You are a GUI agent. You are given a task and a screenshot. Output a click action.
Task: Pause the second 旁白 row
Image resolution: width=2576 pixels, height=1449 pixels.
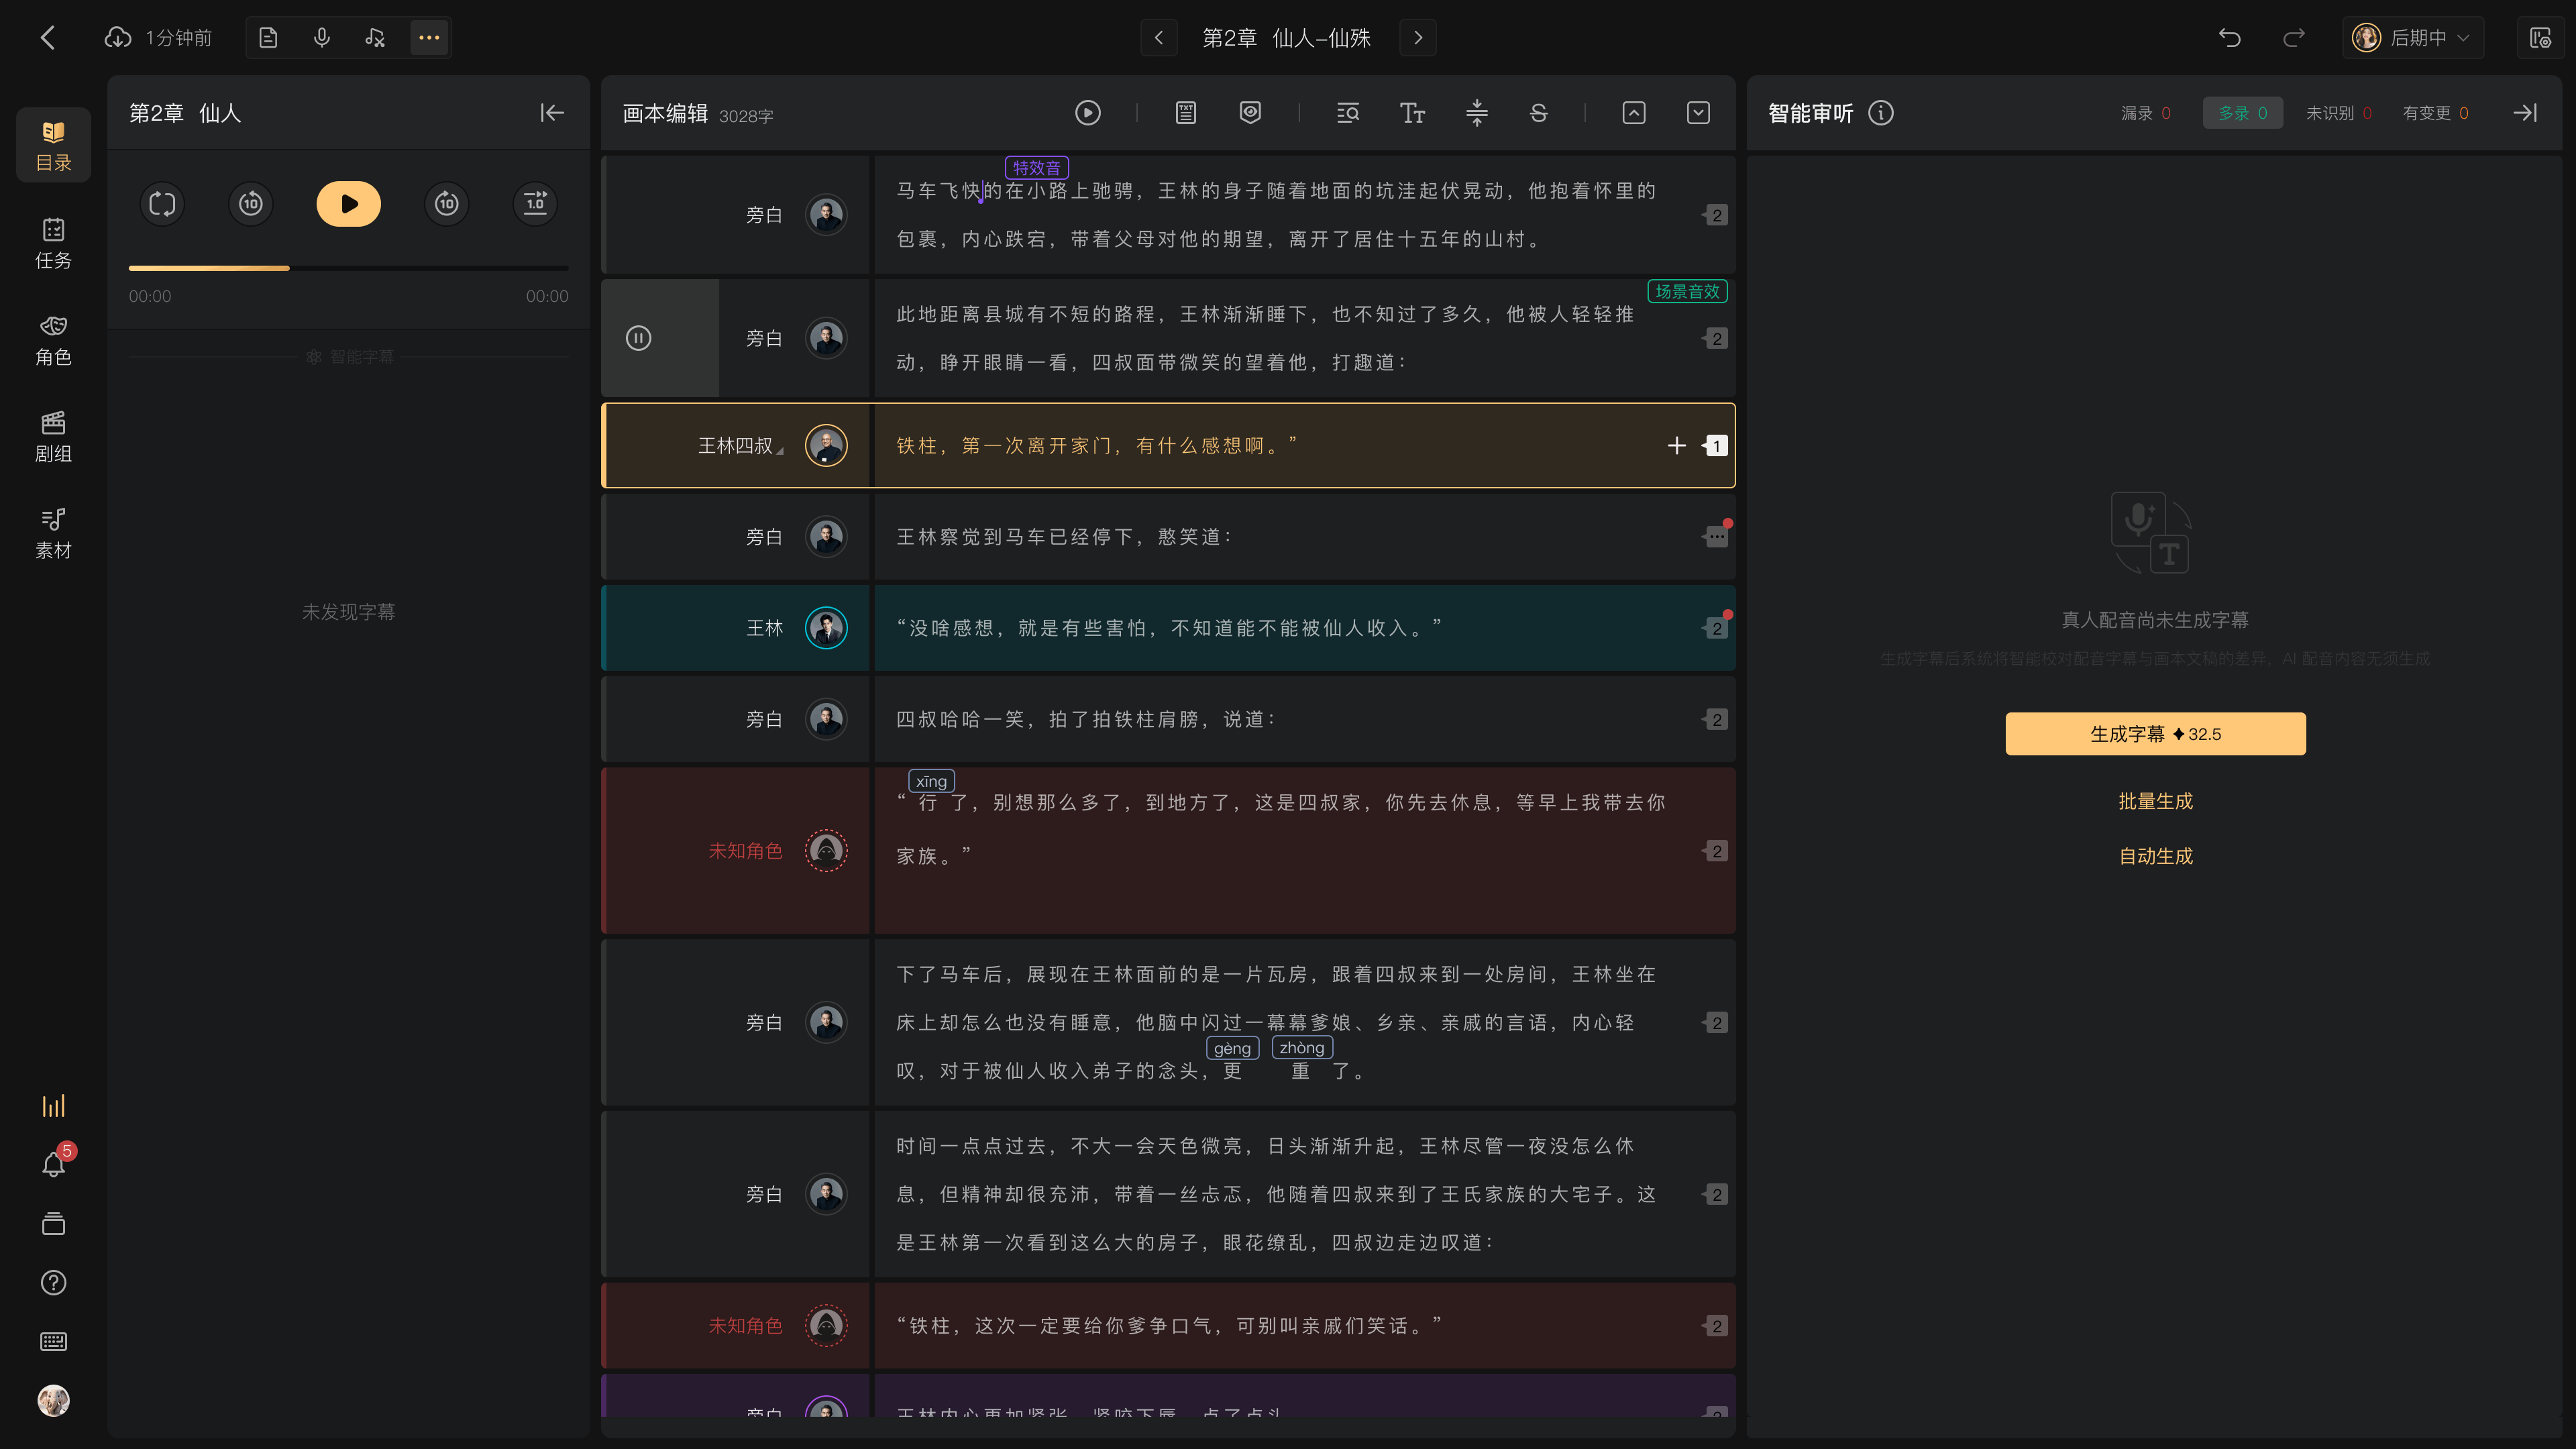pos(638,338)
